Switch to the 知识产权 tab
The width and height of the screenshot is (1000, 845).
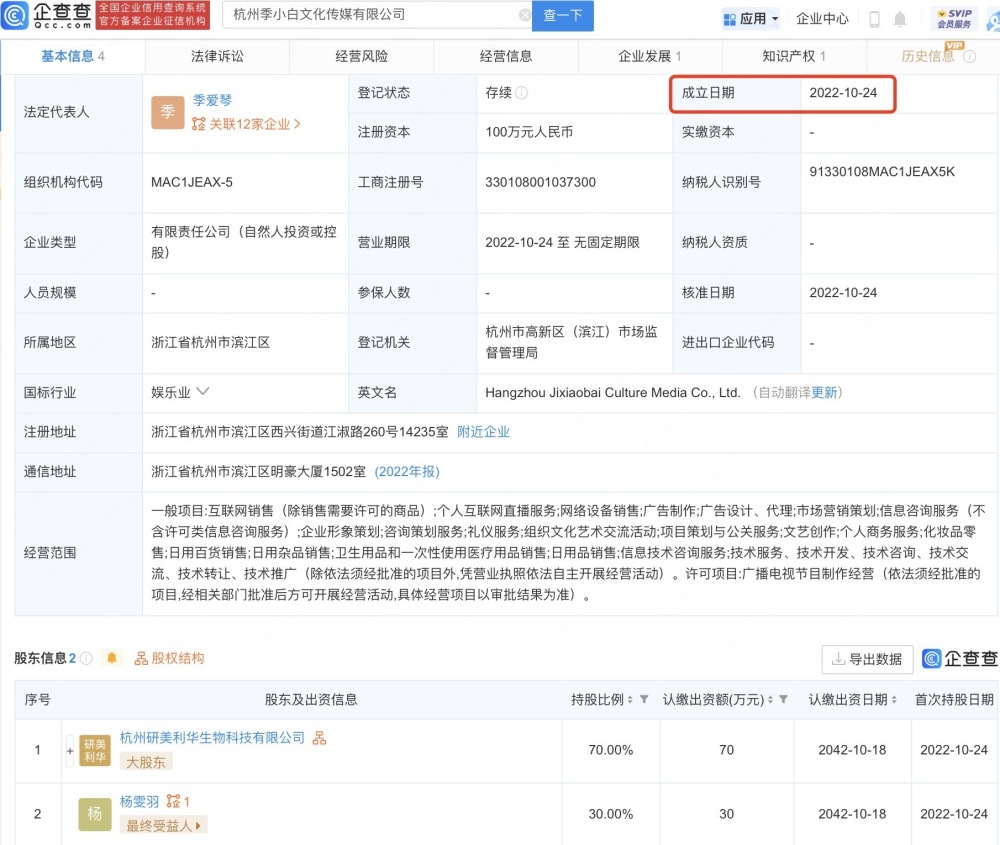pyautogui.click(x=794, y=57)
